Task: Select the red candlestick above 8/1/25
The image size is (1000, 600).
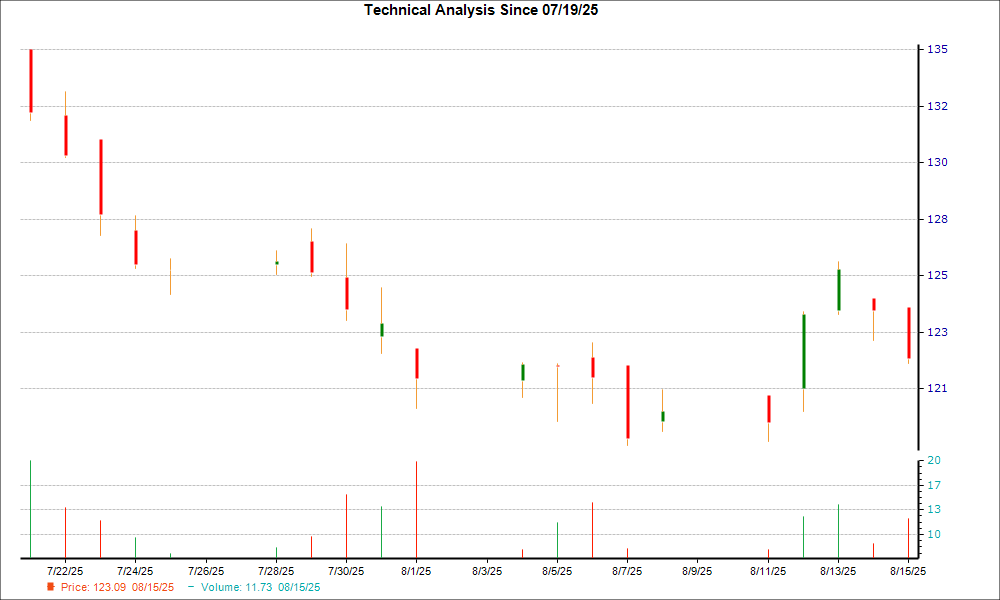Action: pyautogui.click(x=417, y=363)
